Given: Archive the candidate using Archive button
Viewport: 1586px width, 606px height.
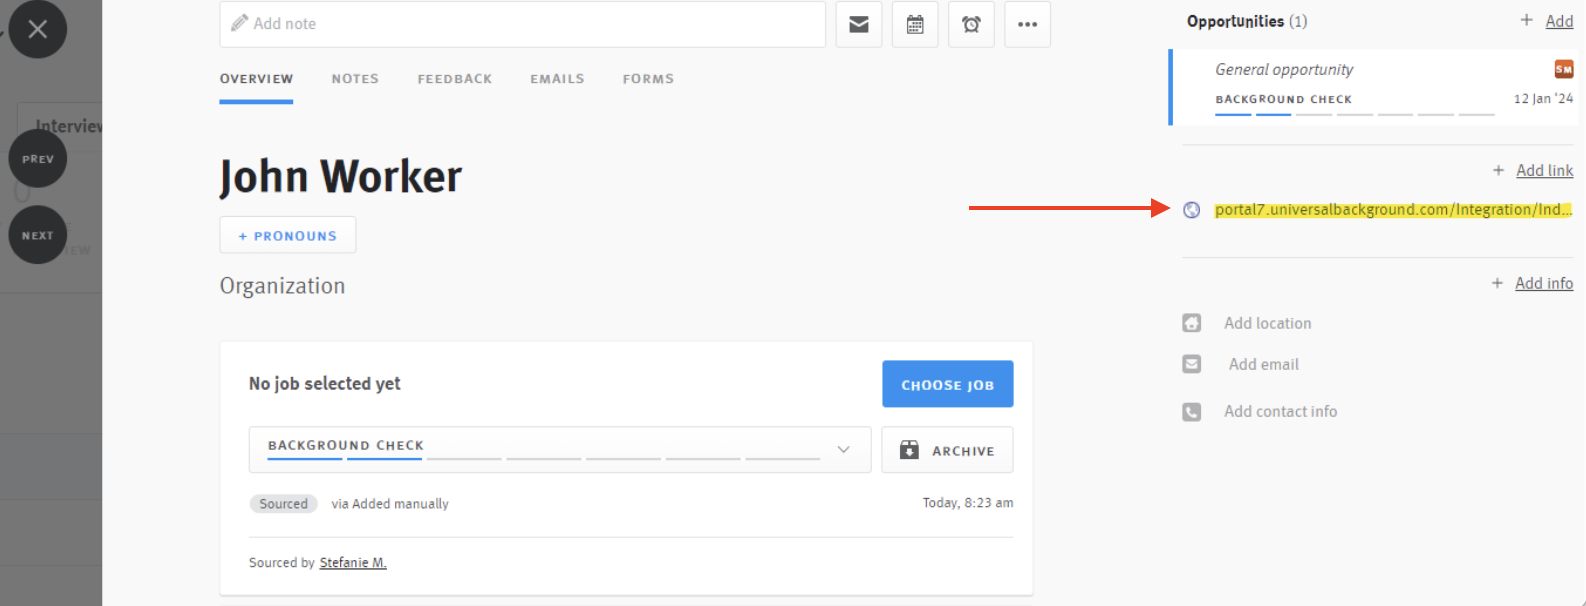Looking at the screenshot, I should pyautogui.click(x=947, y=450).
